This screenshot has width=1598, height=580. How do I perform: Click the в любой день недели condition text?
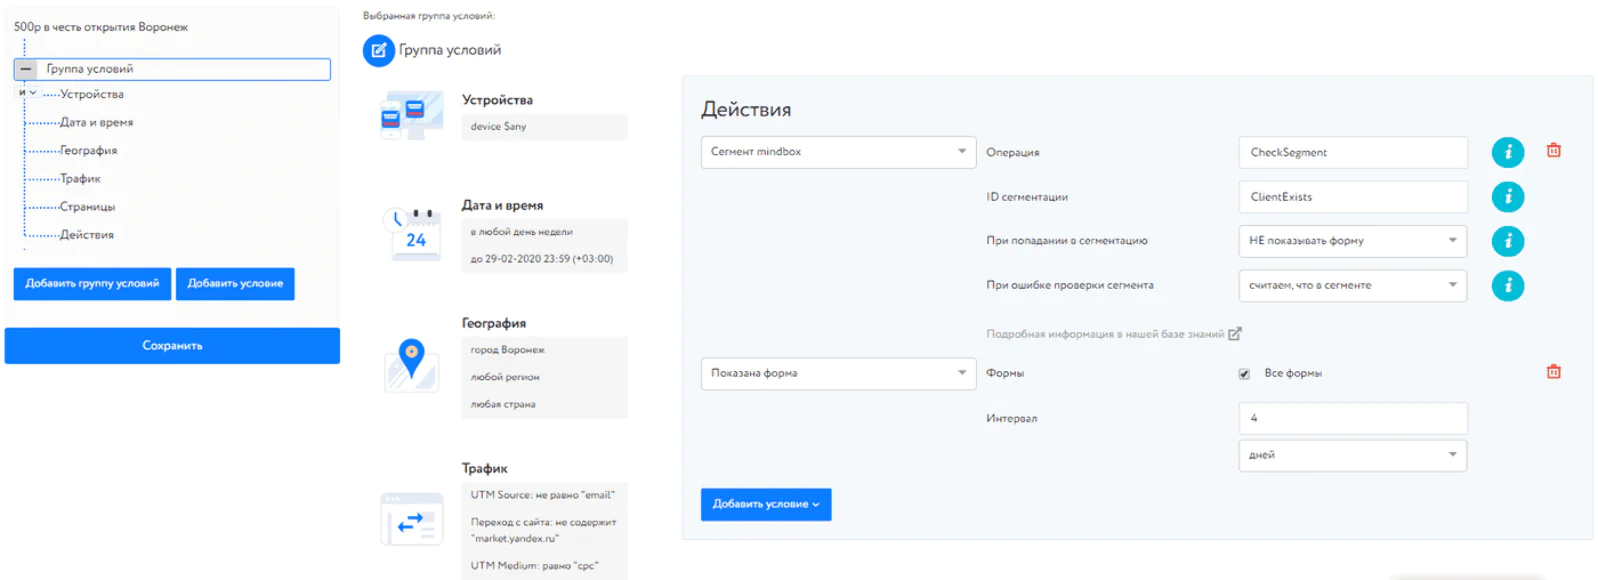[x=521, y=232]
